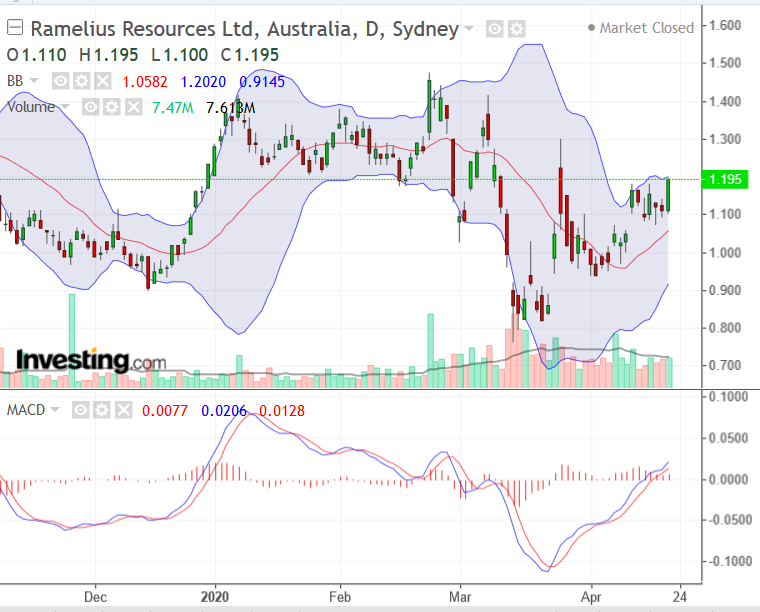
Task: Click the 0.700 price axis label
Action: pos(725,365)
